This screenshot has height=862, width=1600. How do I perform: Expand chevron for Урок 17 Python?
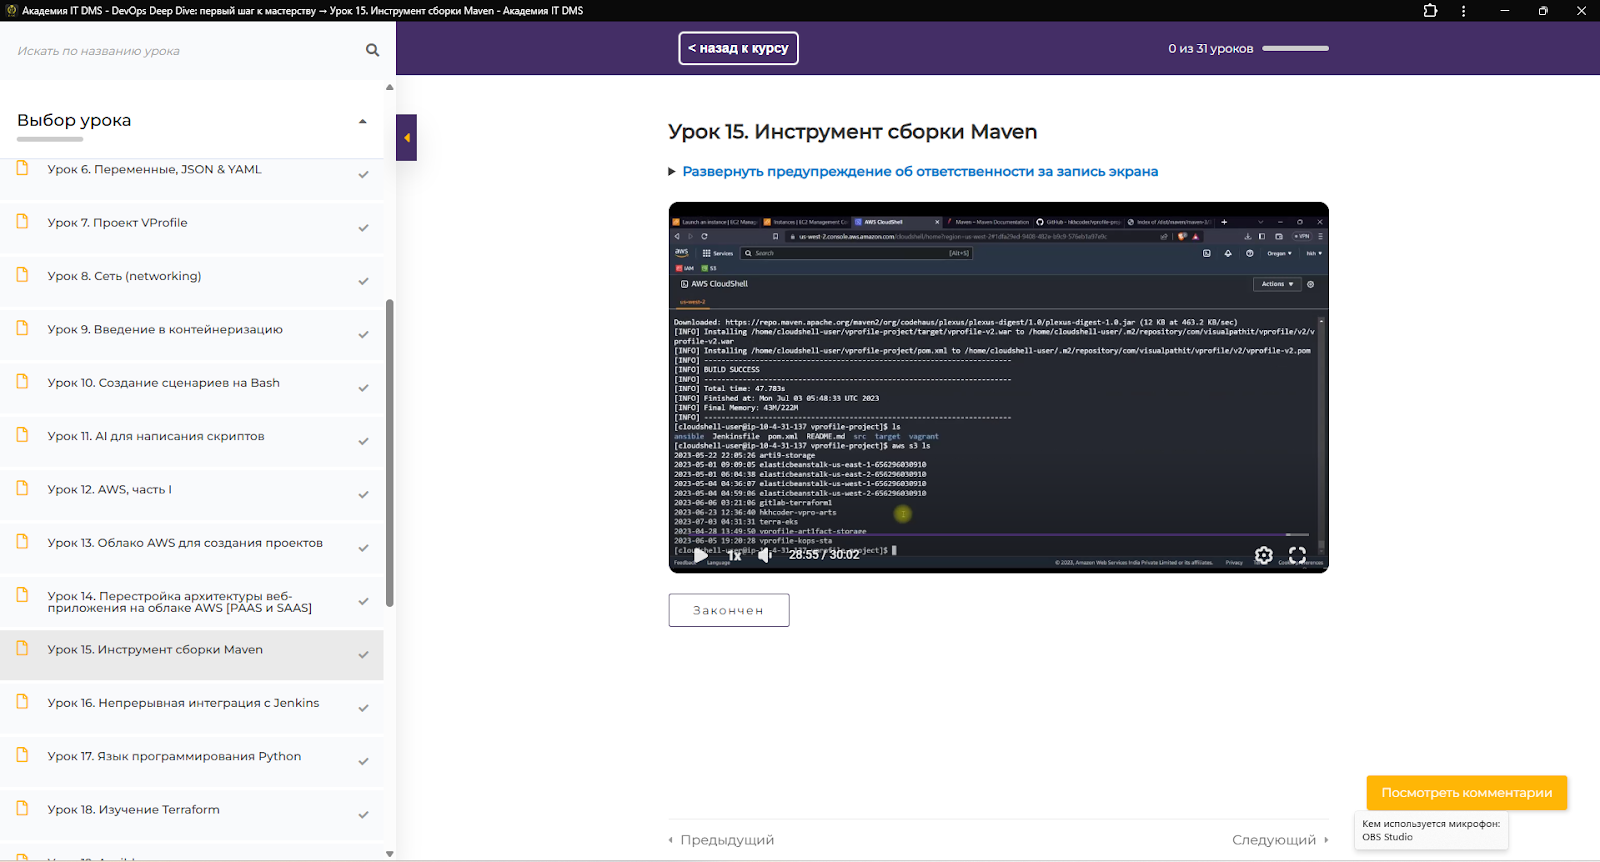click(x=364, y=762)
